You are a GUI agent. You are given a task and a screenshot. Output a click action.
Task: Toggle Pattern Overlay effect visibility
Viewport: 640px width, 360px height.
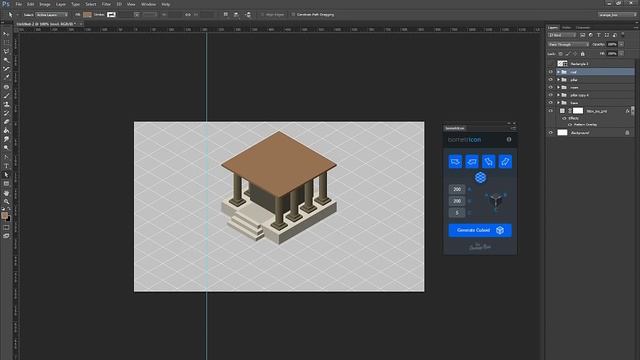click(570, 124)
